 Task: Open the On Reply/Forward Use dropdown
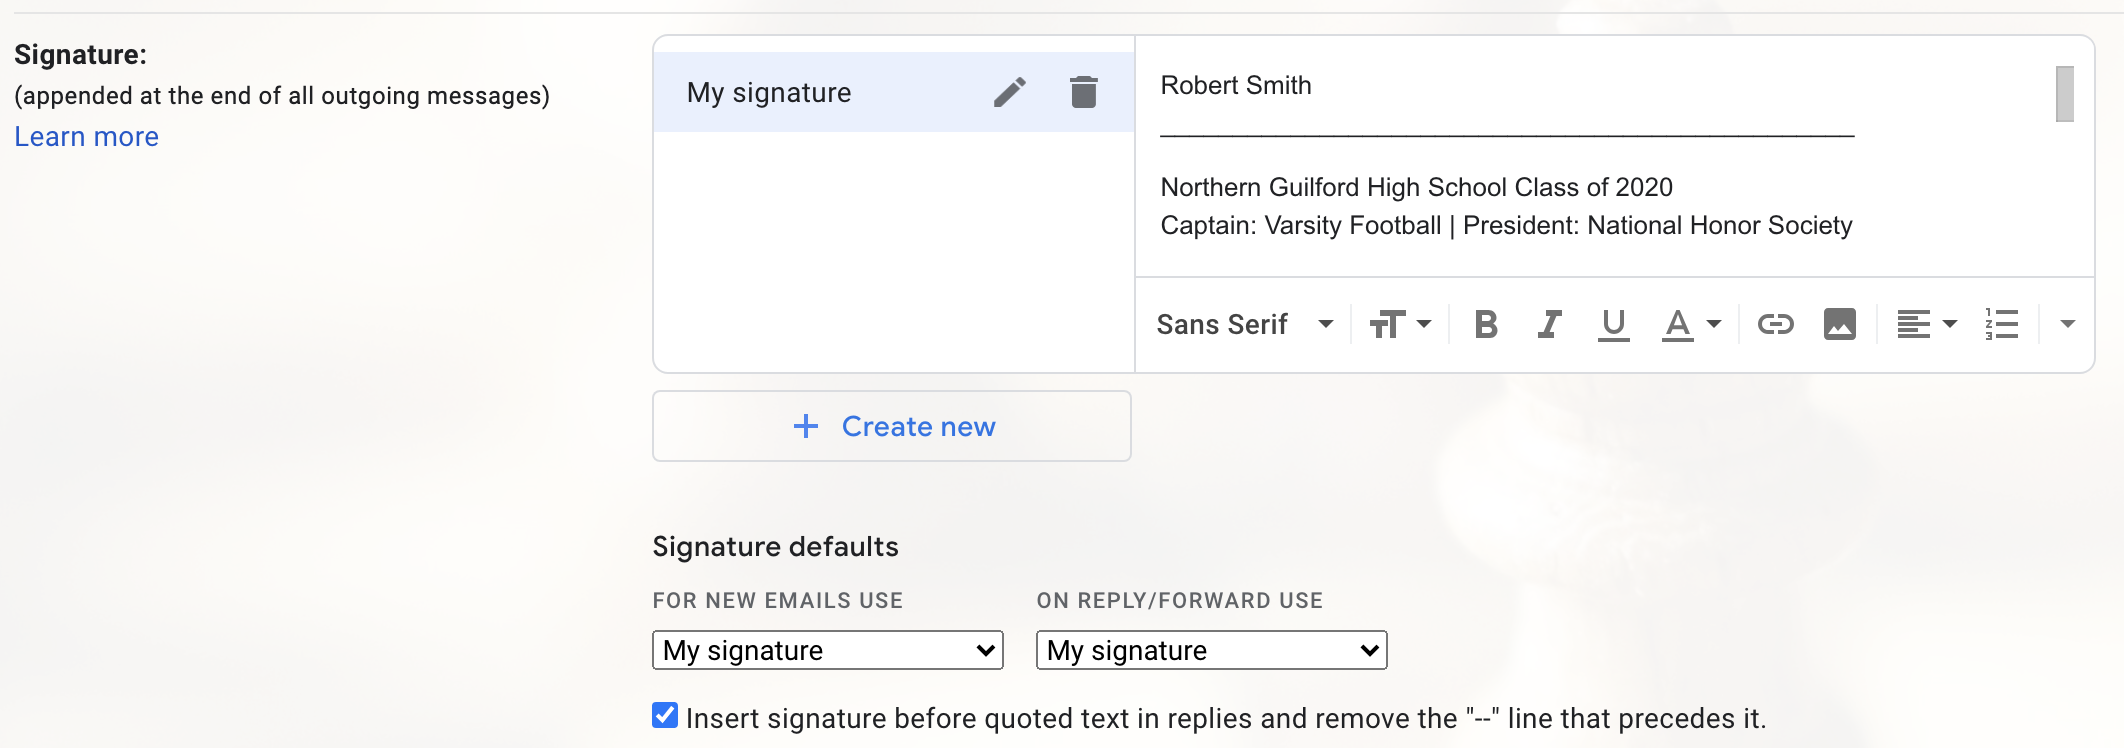(1211, 650)
